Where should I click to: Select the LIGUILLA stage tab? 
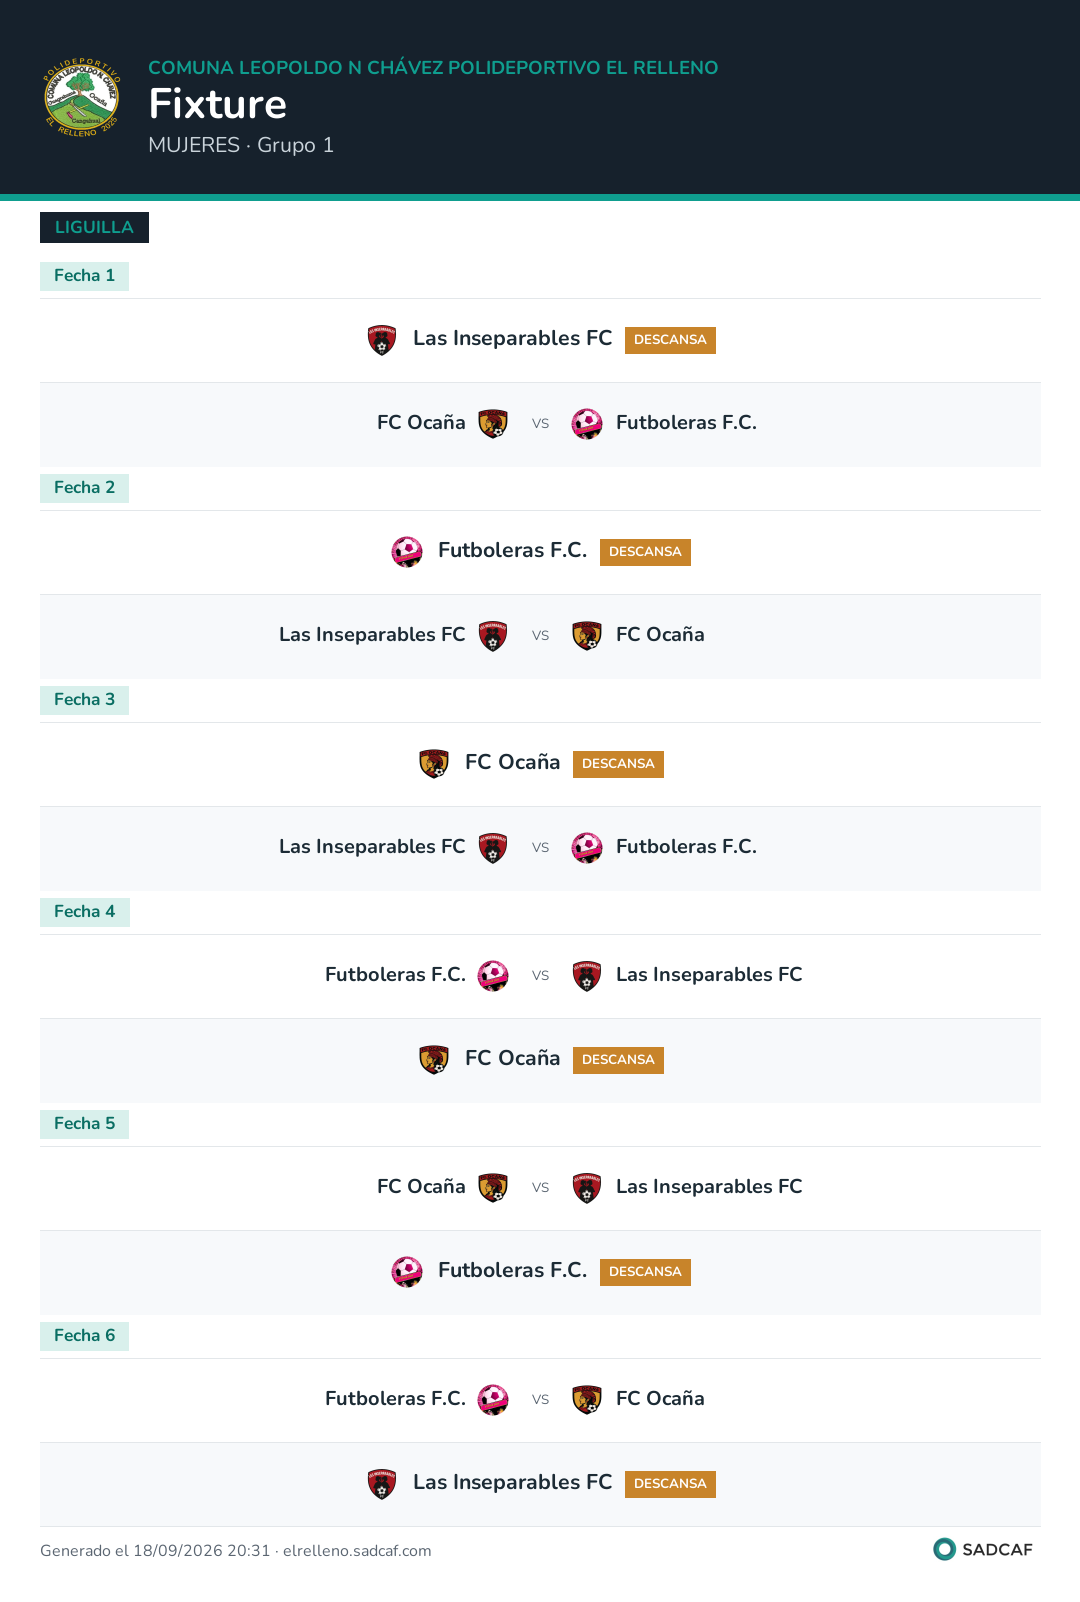pyautogui.click(x=94, y=227)
